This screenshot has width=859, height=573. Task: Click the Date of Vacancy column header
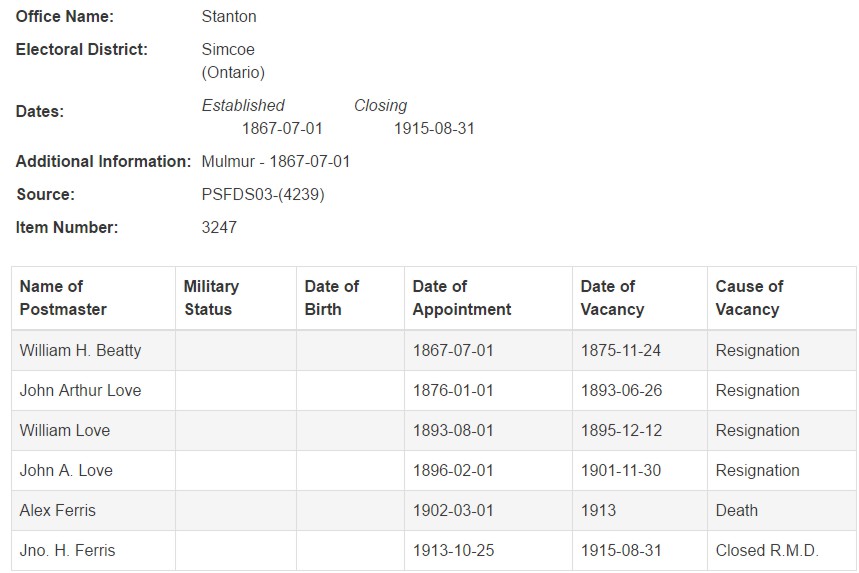pyautogui.click(x=612, y=298)
